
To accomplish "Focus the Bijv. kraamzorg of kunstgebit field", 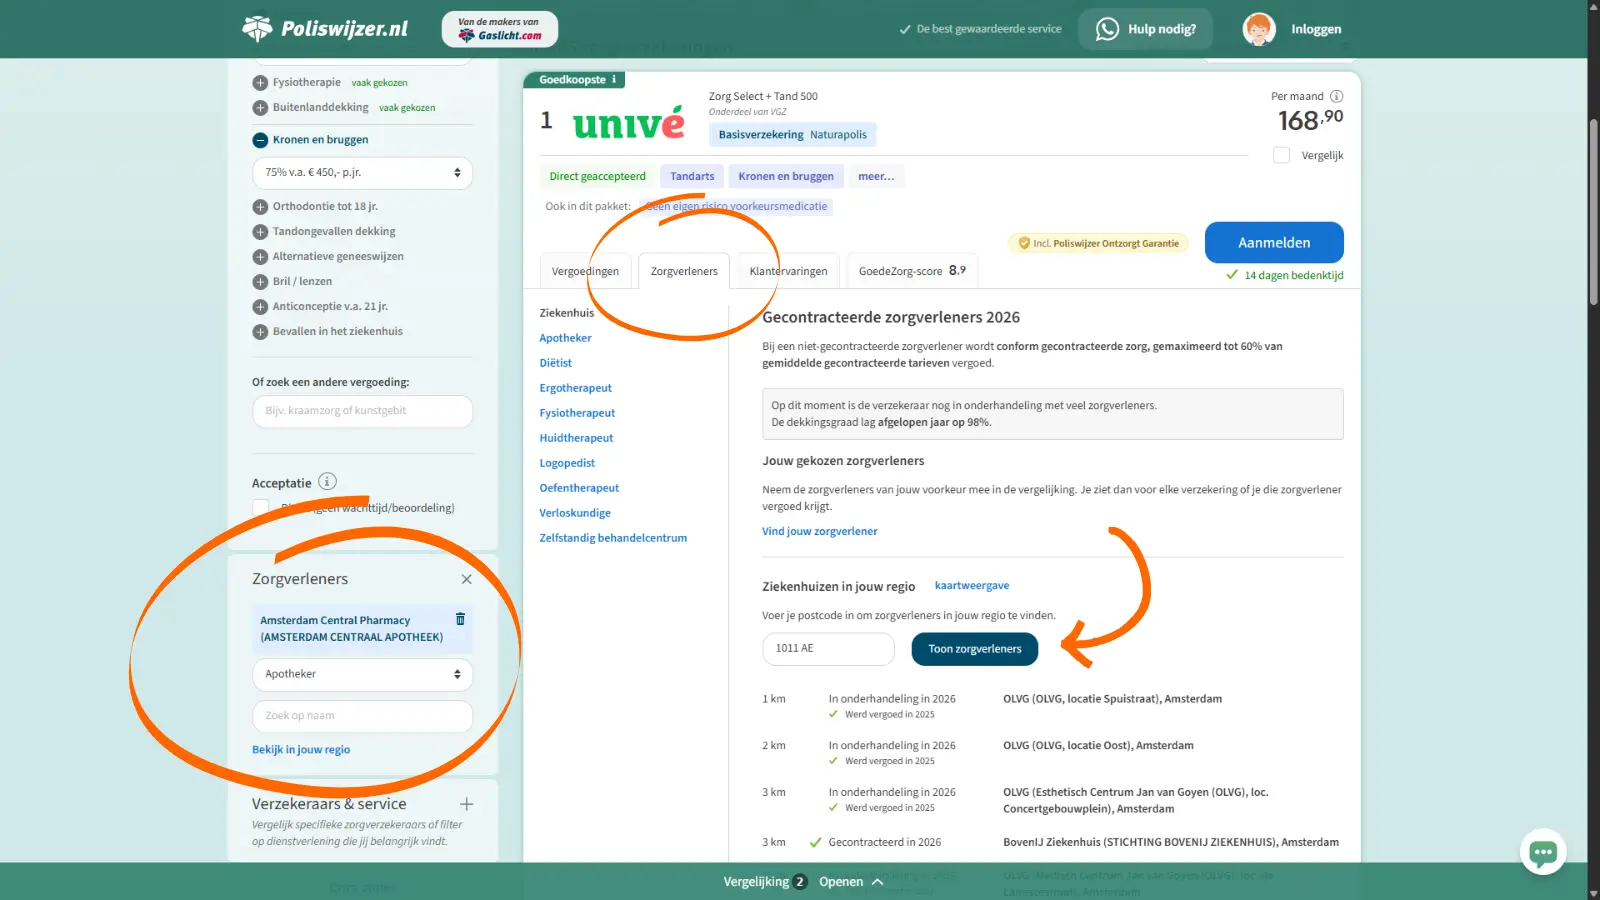I will coord(362,411).
